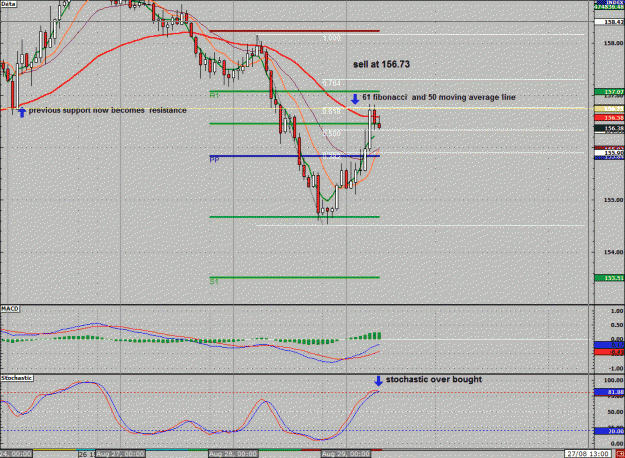Image resolution: width=625 pixels, height=458 pixels.
Task: Click the 155.00 price axis label
Action: [x=613, y=200]
